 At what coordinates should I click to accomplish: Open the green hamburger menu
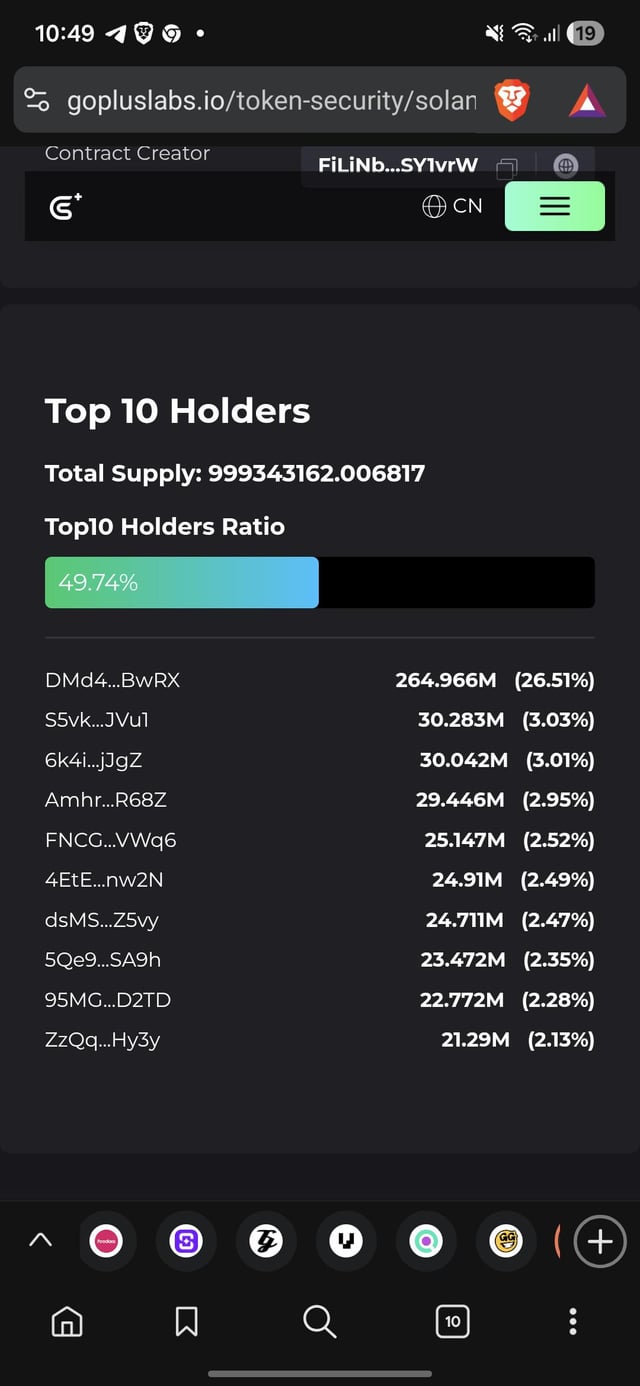[554, 206]
